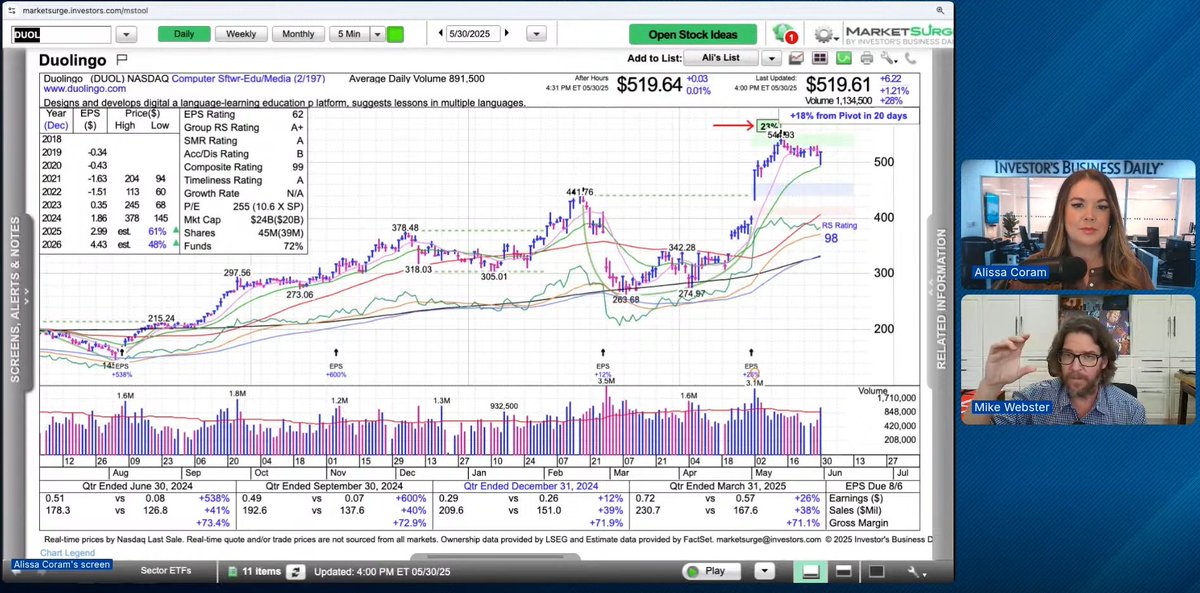The height and width of the screenshot is (593, 1200).
Task: Click the Funds 72% row
Action: coord(244,245)
